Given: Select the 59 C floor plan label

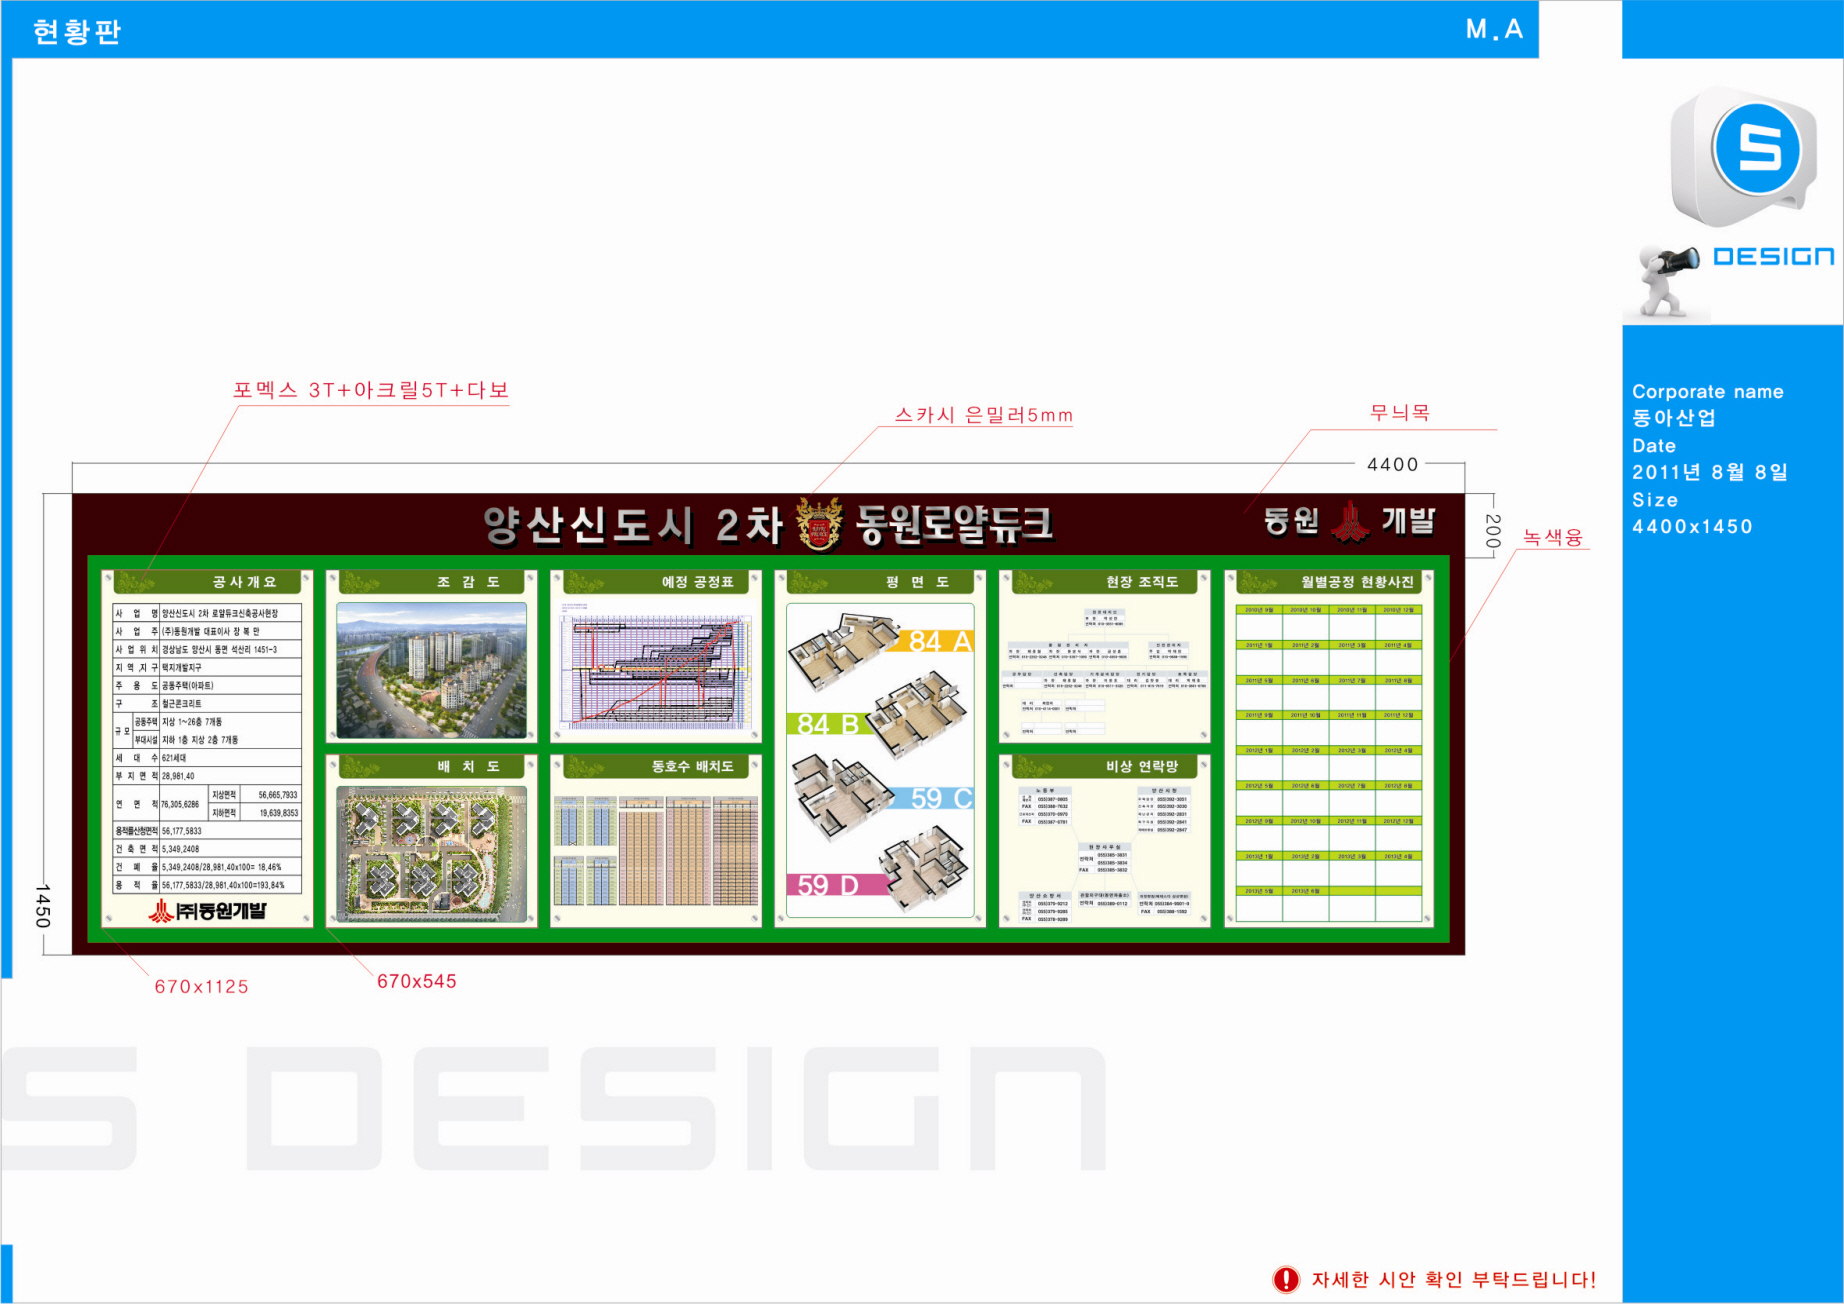Looking at the screenshot, I should pos(939,798).
